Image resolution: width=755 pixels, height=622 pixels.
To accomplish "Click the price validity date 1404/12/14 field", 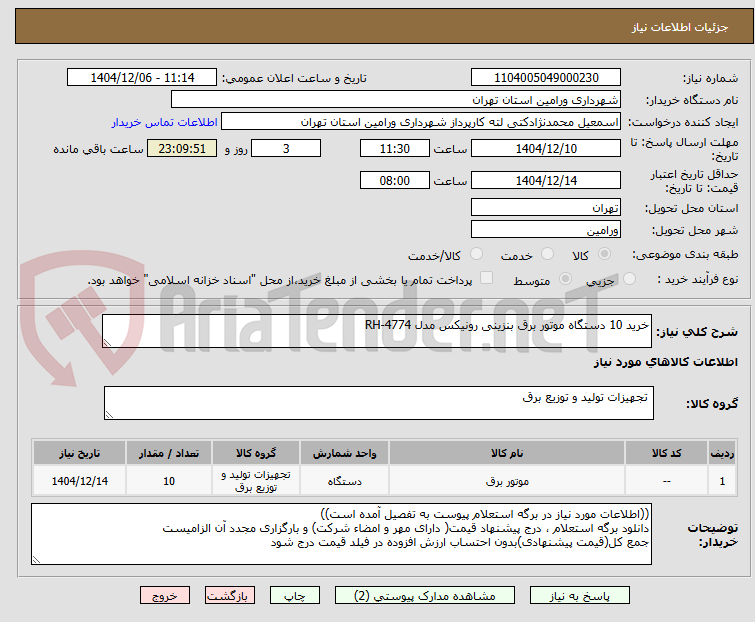I will [546, 180].
